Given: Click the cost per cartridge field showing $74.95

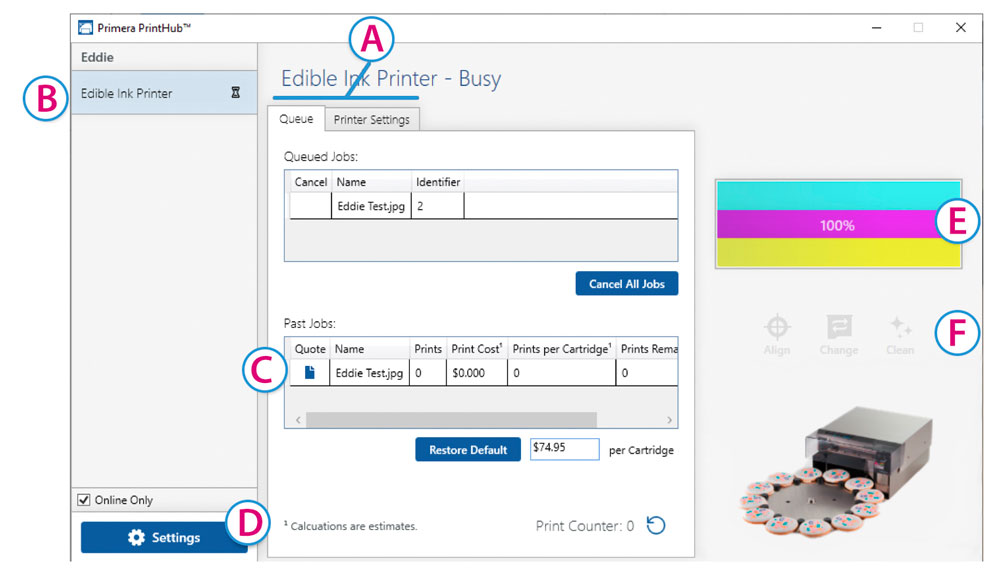Looking at the screenshot, I should click(x=564, y=448).
